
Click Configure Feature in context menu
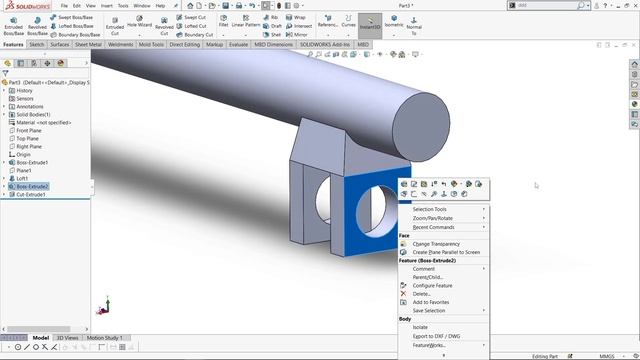pyautogui.click(x=444, y=285)
